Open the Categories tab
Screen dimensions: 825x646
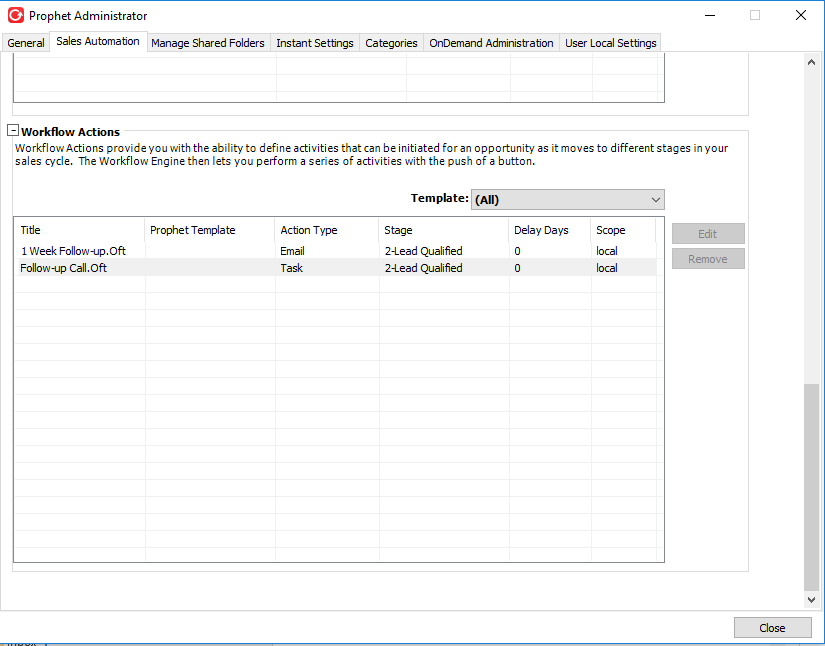click(x=391, y=43)
